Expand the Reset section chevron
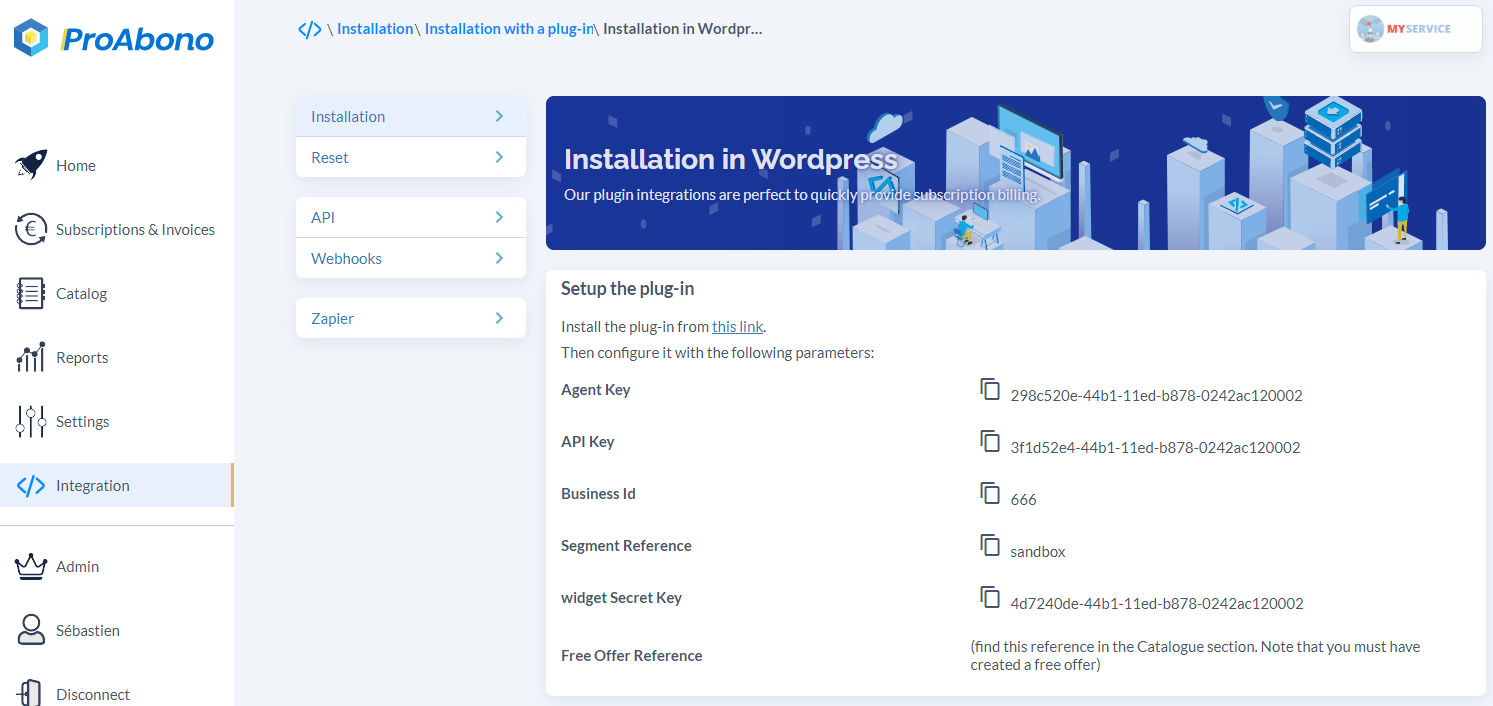This screenshot has height=706, width=1493. 499,157
